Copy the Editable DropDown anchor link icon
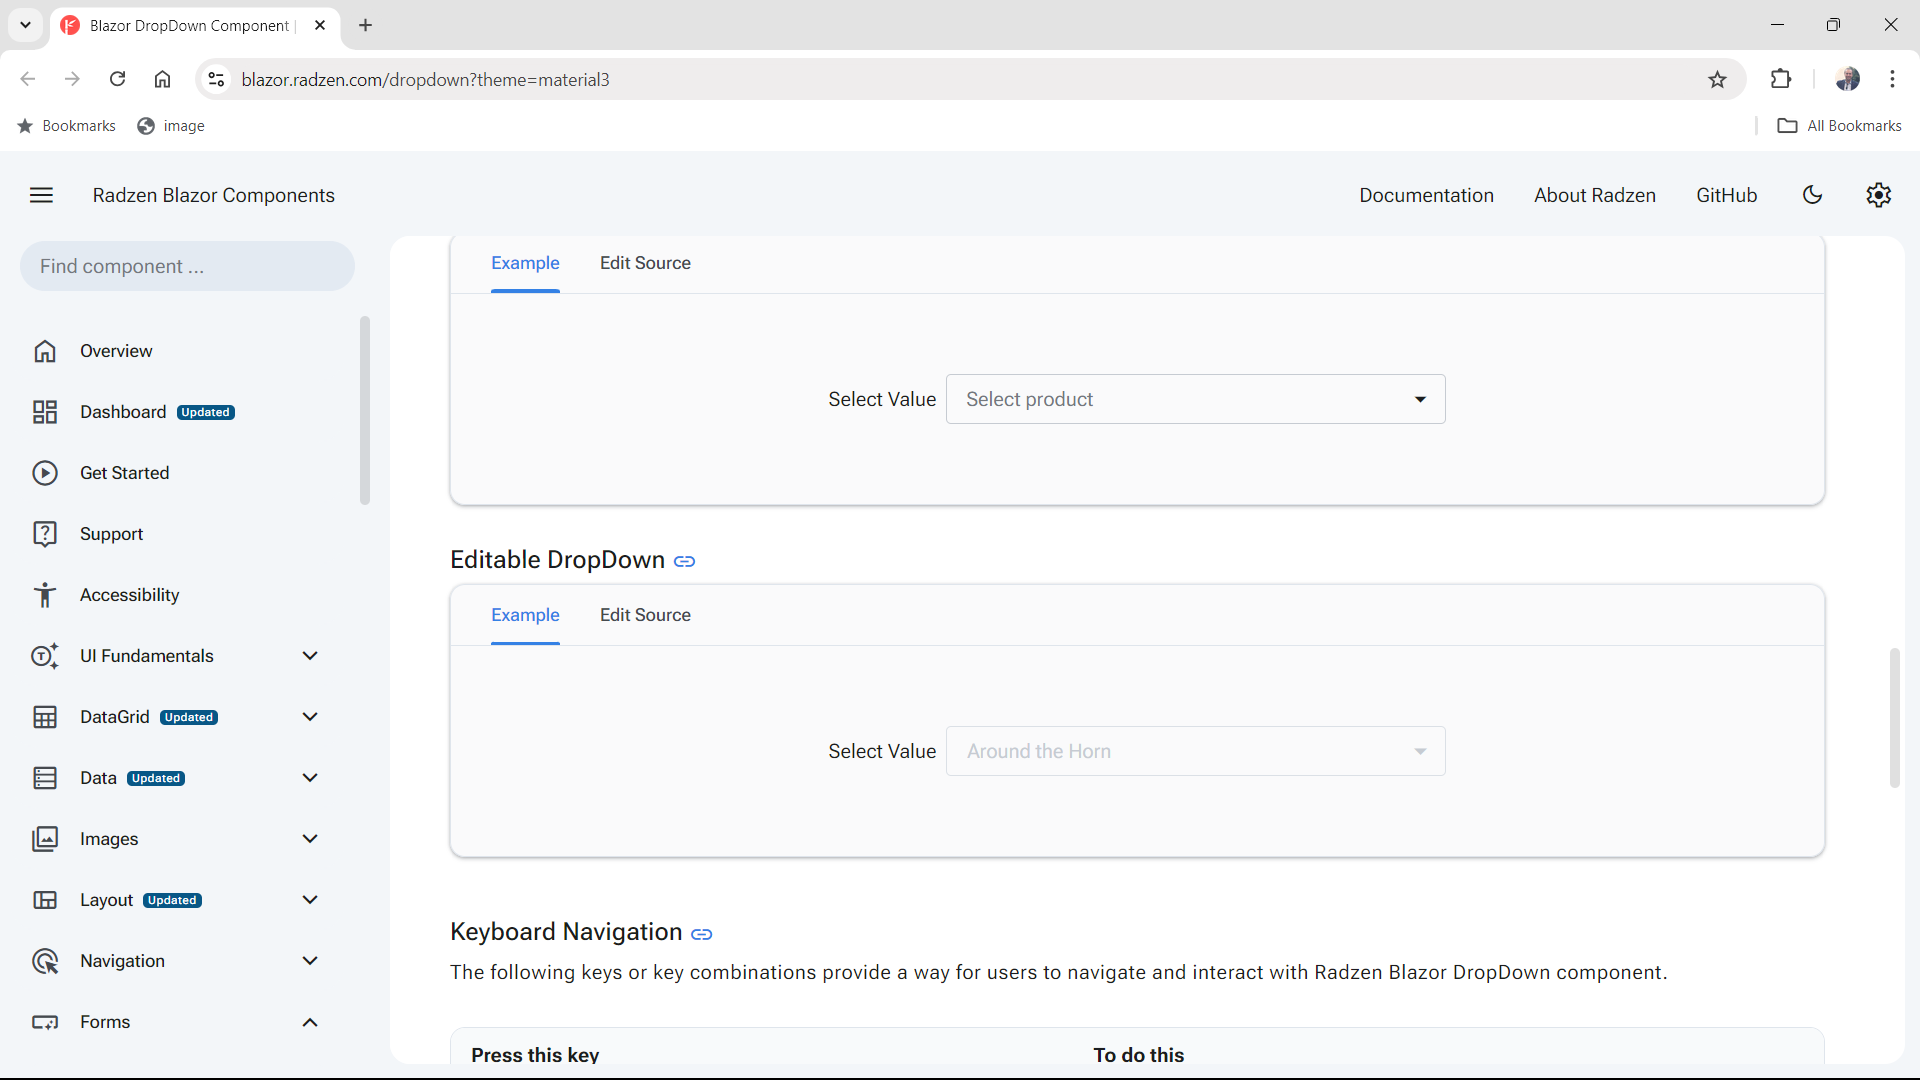Screen dimensions: 1920x1080 (685, 561)
